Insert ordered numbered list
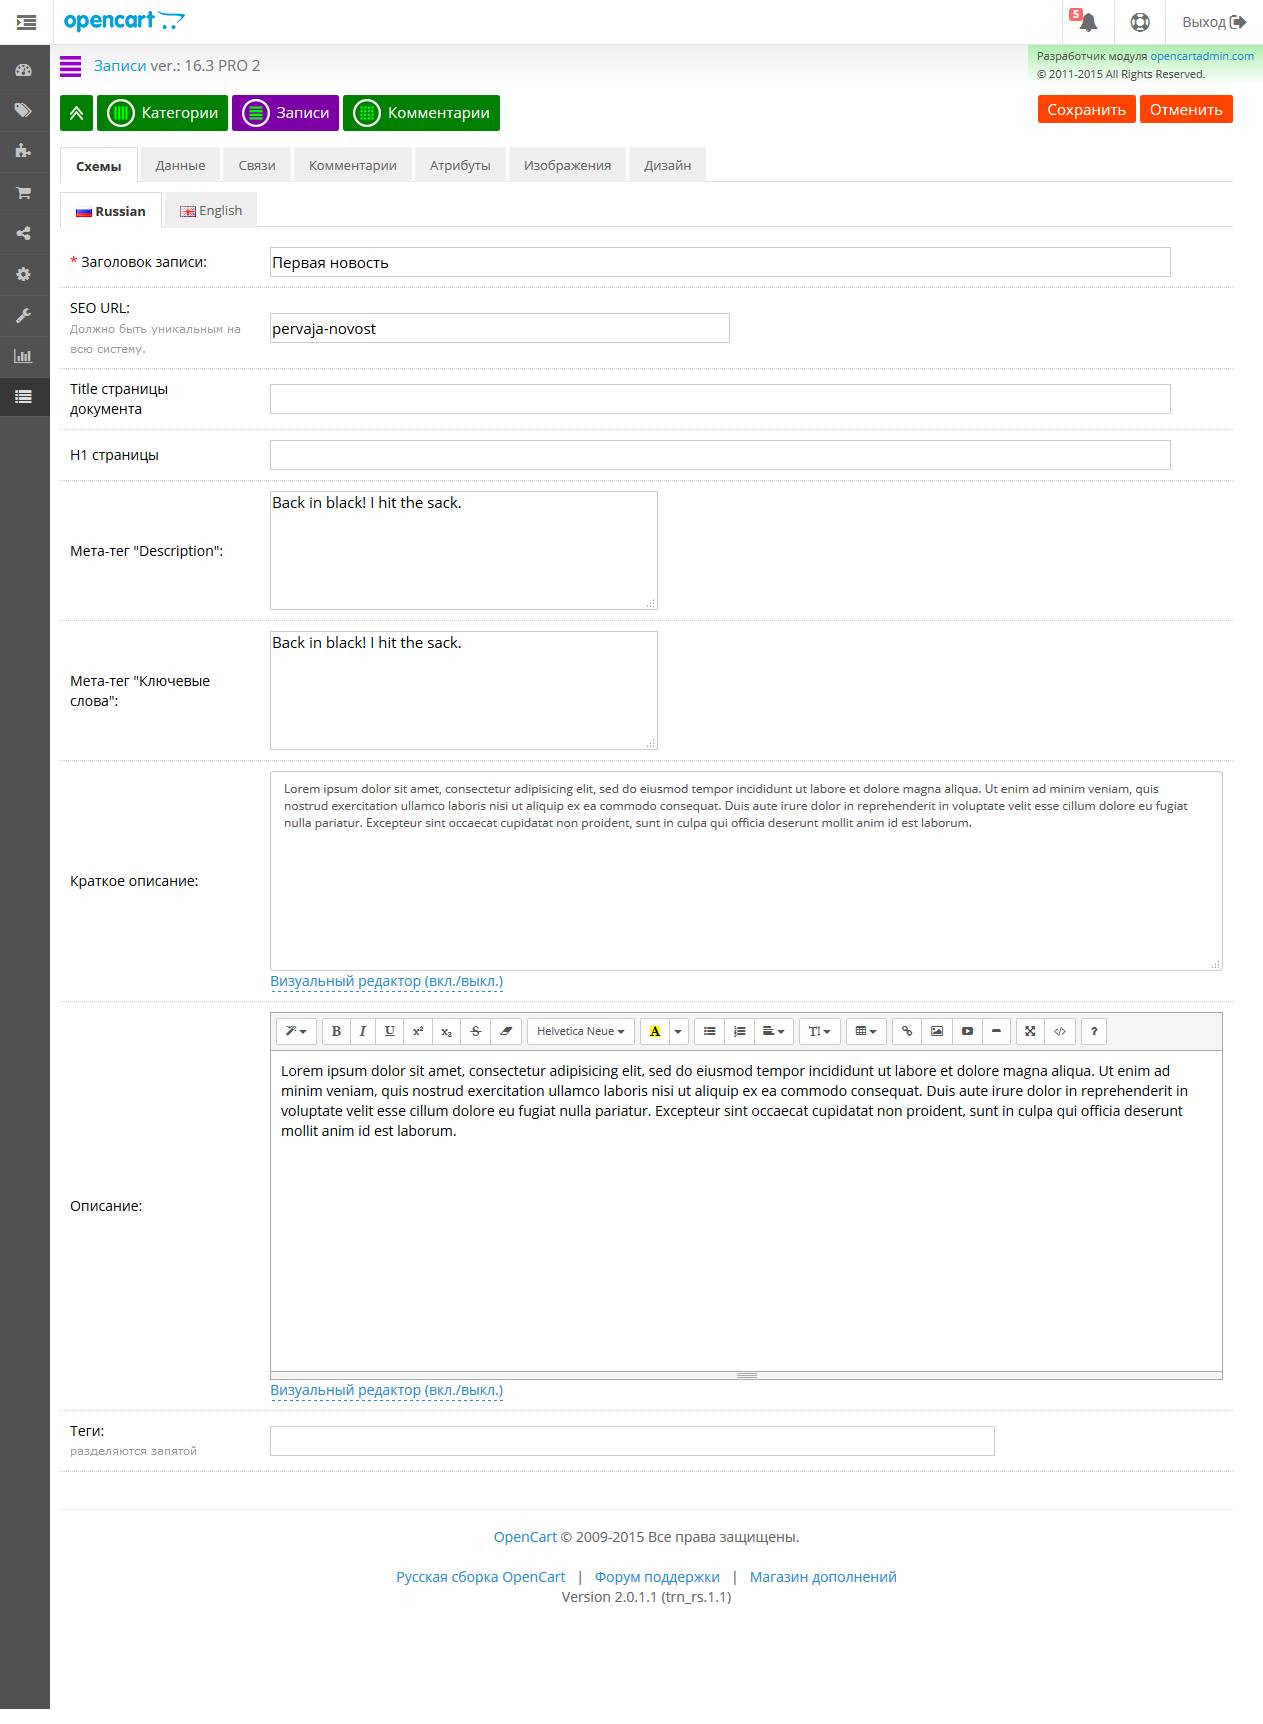1263x1724 pixels. tap(739, 1031)
